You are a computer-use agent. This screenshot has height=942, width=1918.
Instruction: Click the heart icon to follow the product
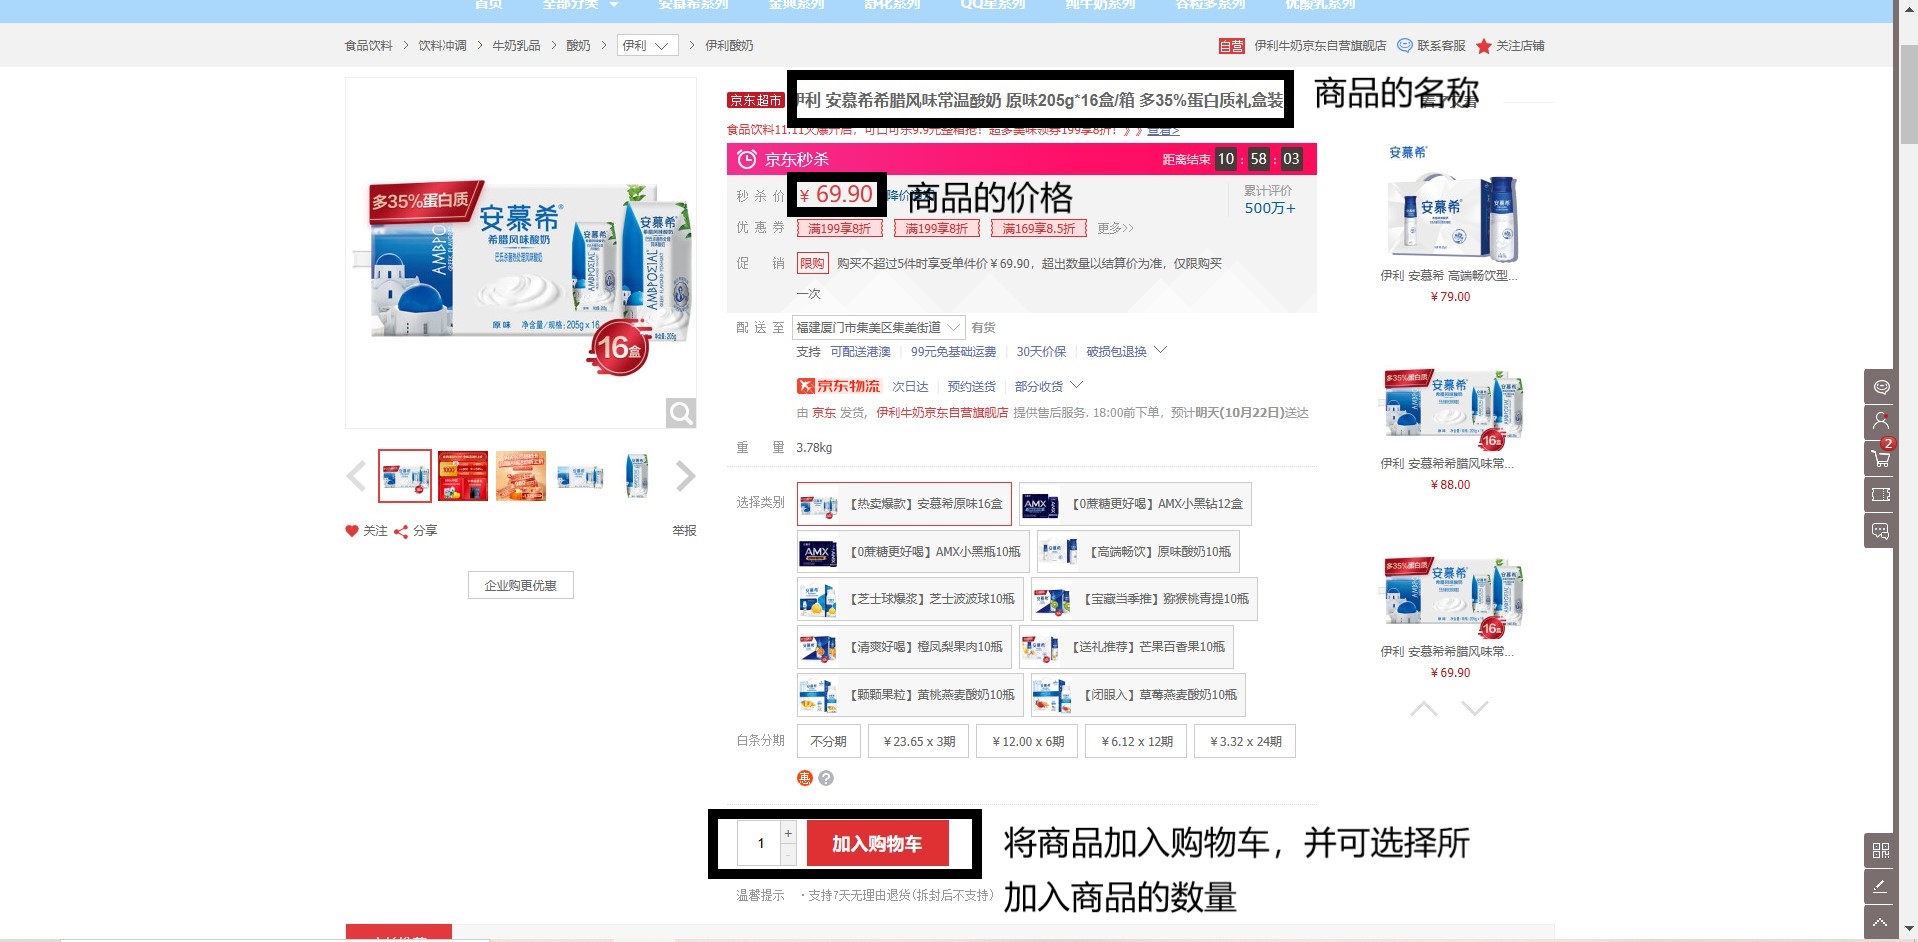tap(352, 531)
